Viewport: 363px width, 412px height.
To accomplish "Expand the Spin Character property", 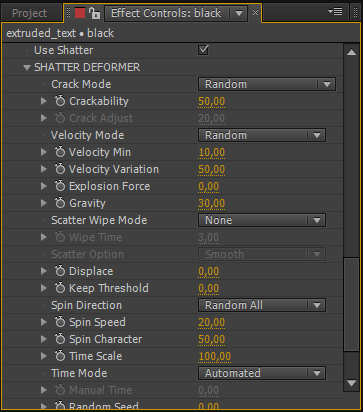I will click(x=44, y=339).
